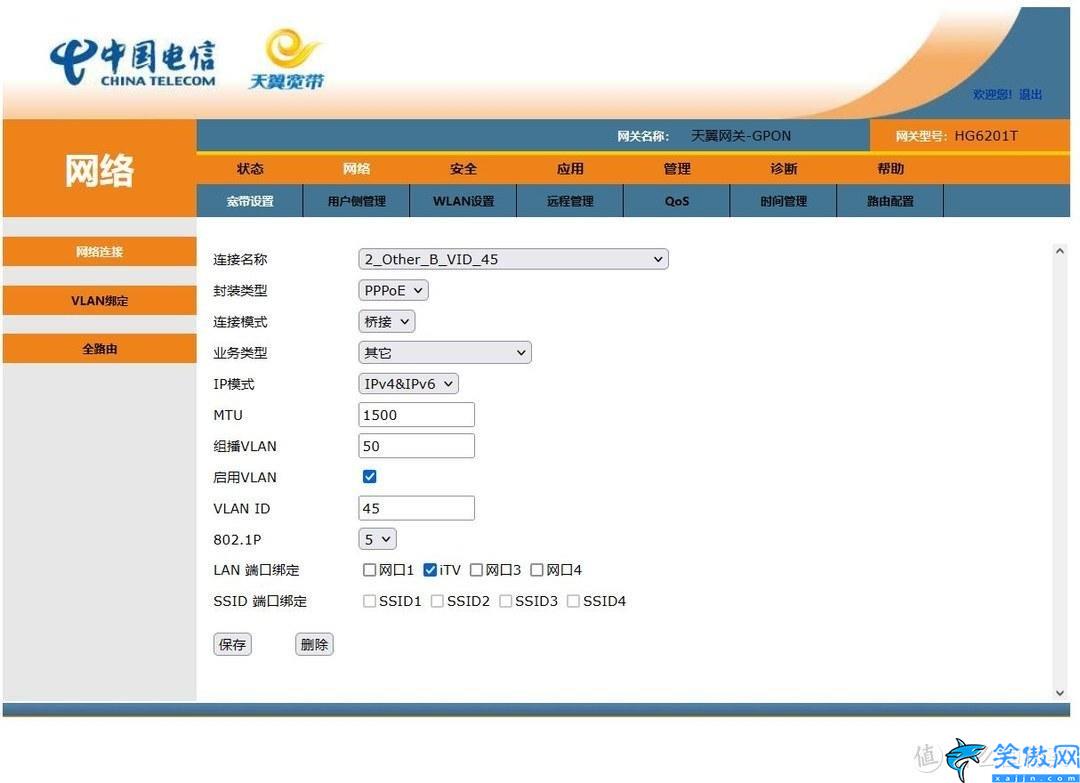Log out via the 退出 link
The height and width of the screenshot is (783, 1080).
(1030, 94)
